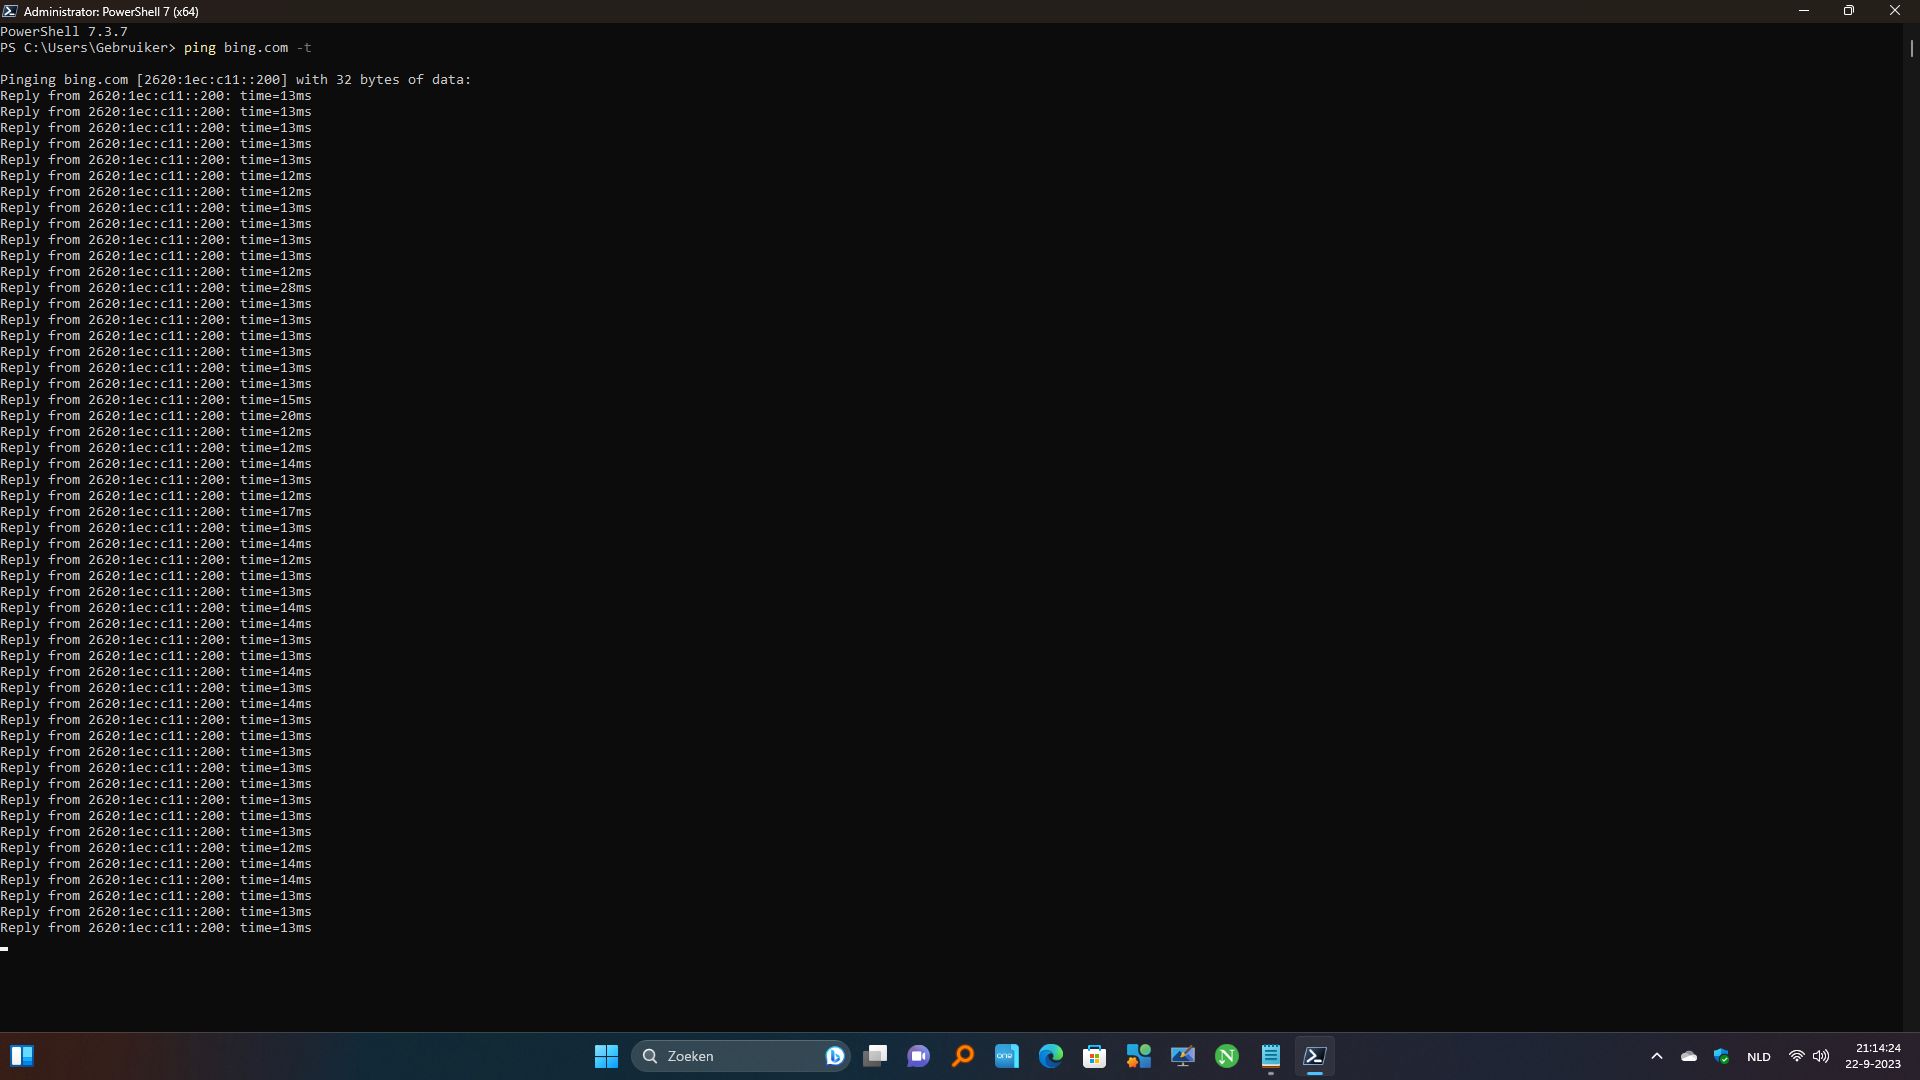Open Windows Security shield tray icon
1920x1080 pixels.
tap(1721, 1056)
